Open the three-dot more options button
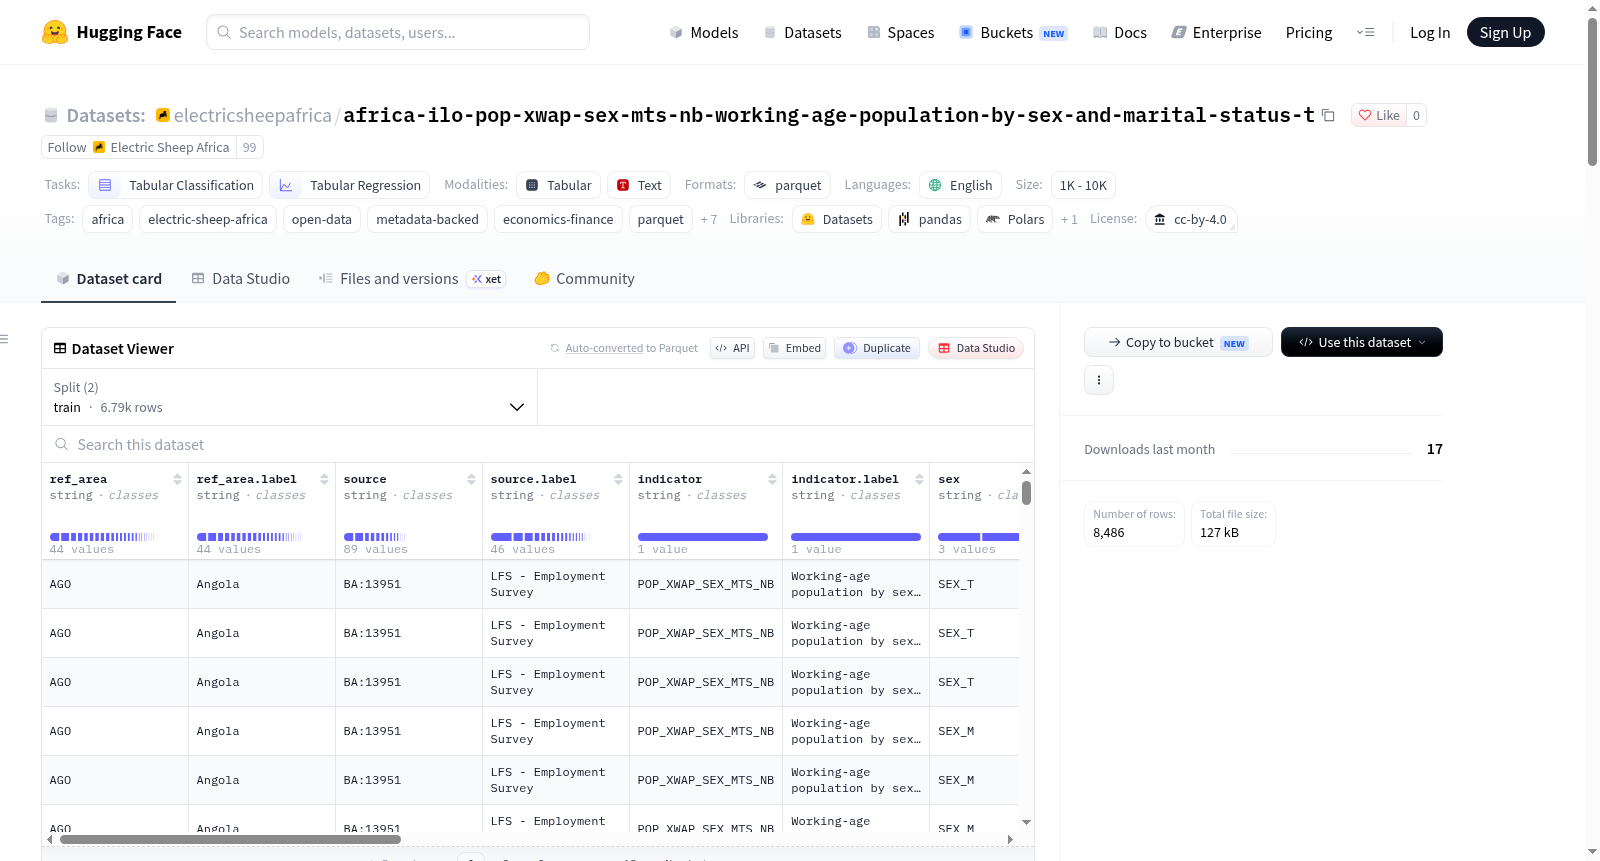1600x861 pixels. 1099,380
